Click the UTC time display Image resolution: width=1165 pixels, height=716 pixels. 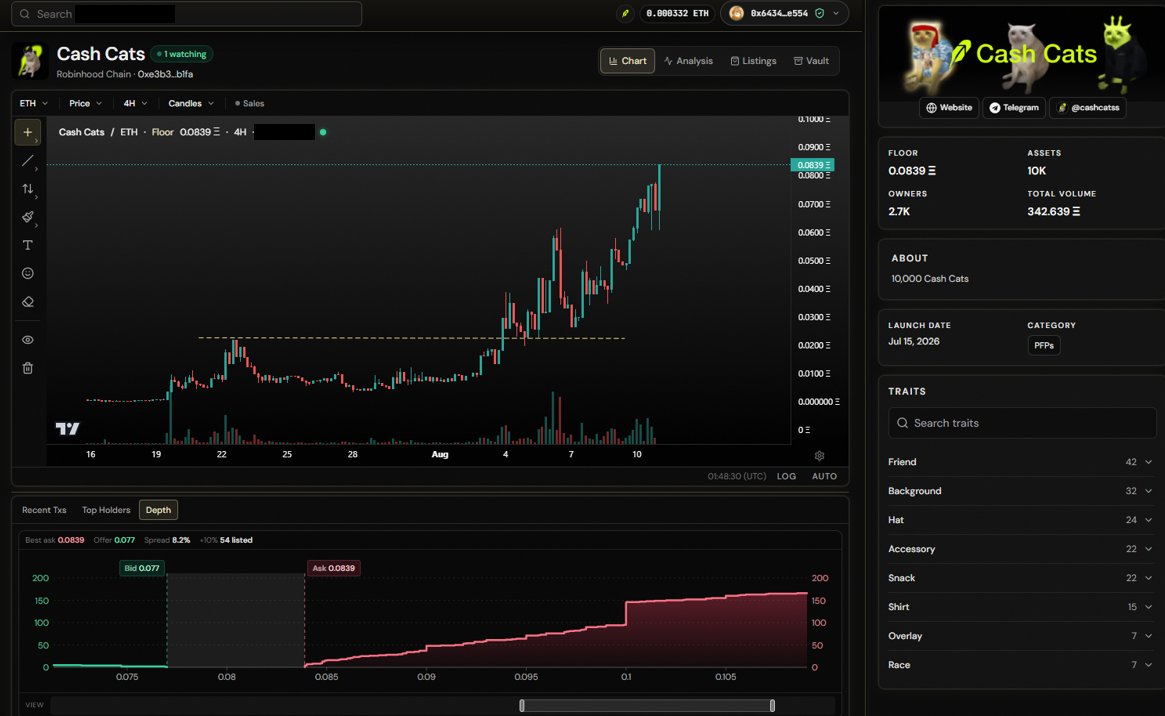[736, 476]
